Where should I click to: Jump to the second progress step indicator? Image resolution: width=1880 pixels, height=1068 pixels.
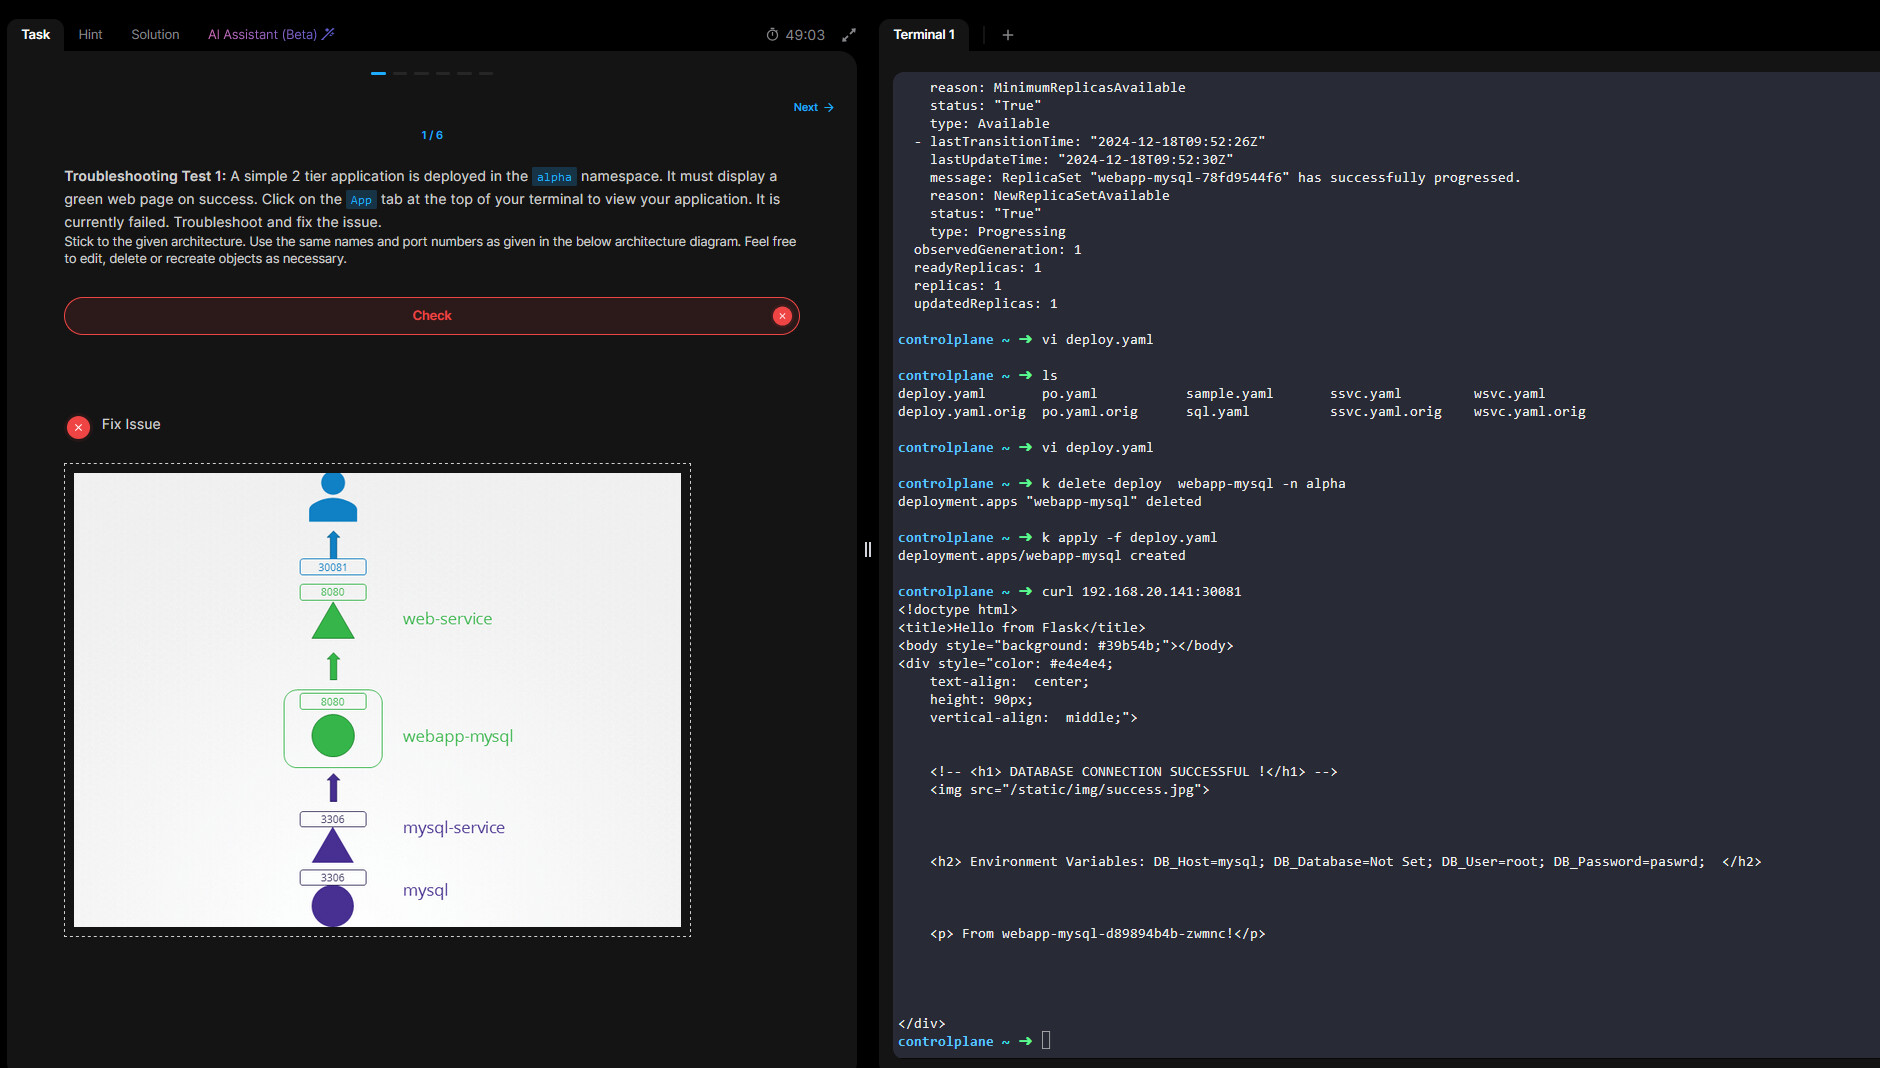pyautogui.click(x=400, y=73)
